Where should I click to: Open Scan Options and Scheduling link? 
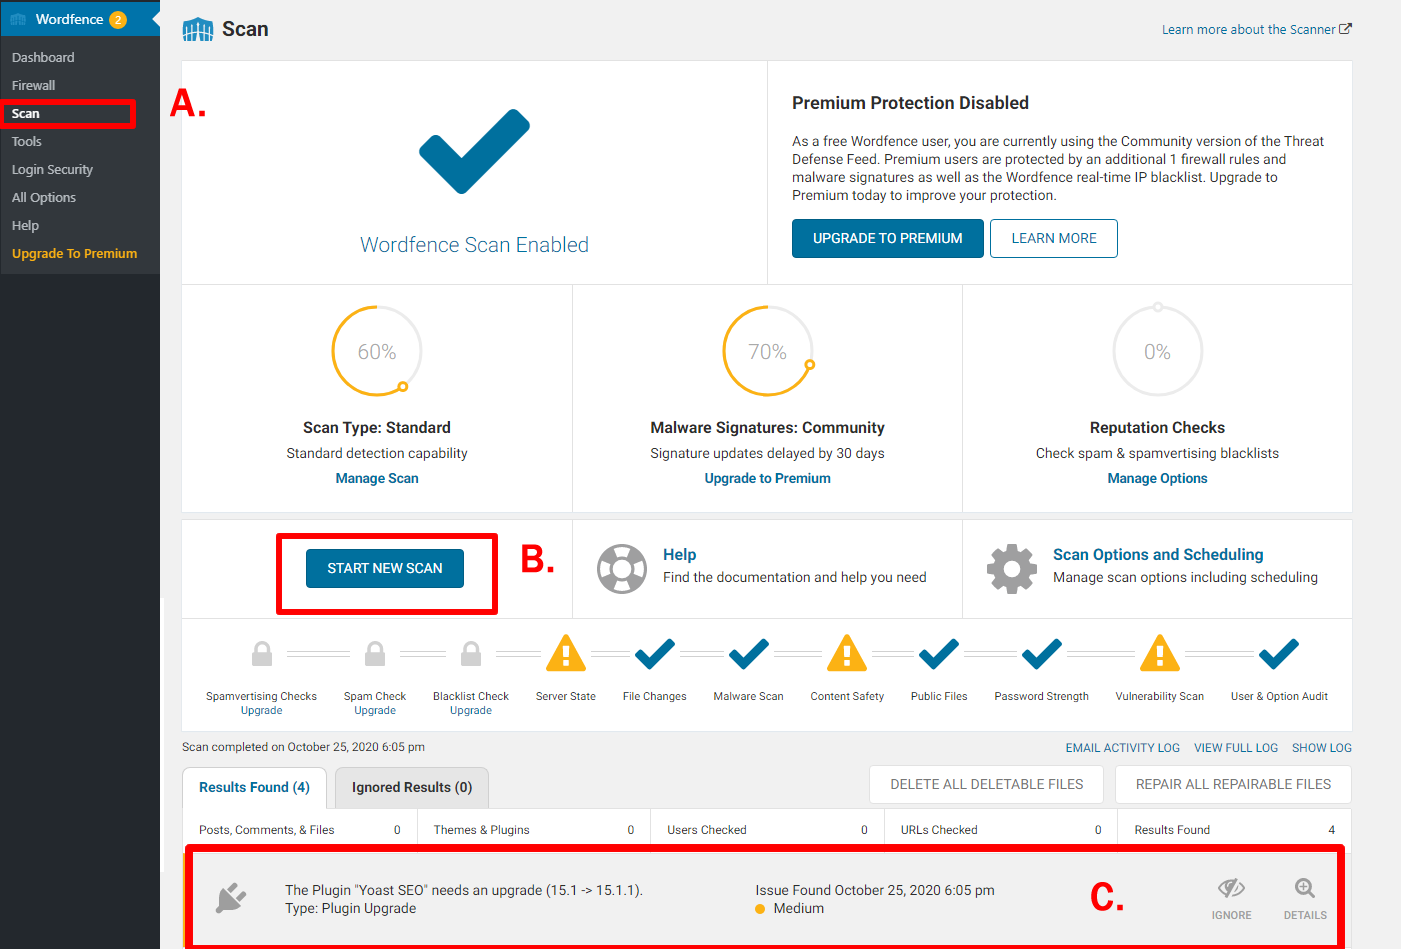(x=1158, y=554)
